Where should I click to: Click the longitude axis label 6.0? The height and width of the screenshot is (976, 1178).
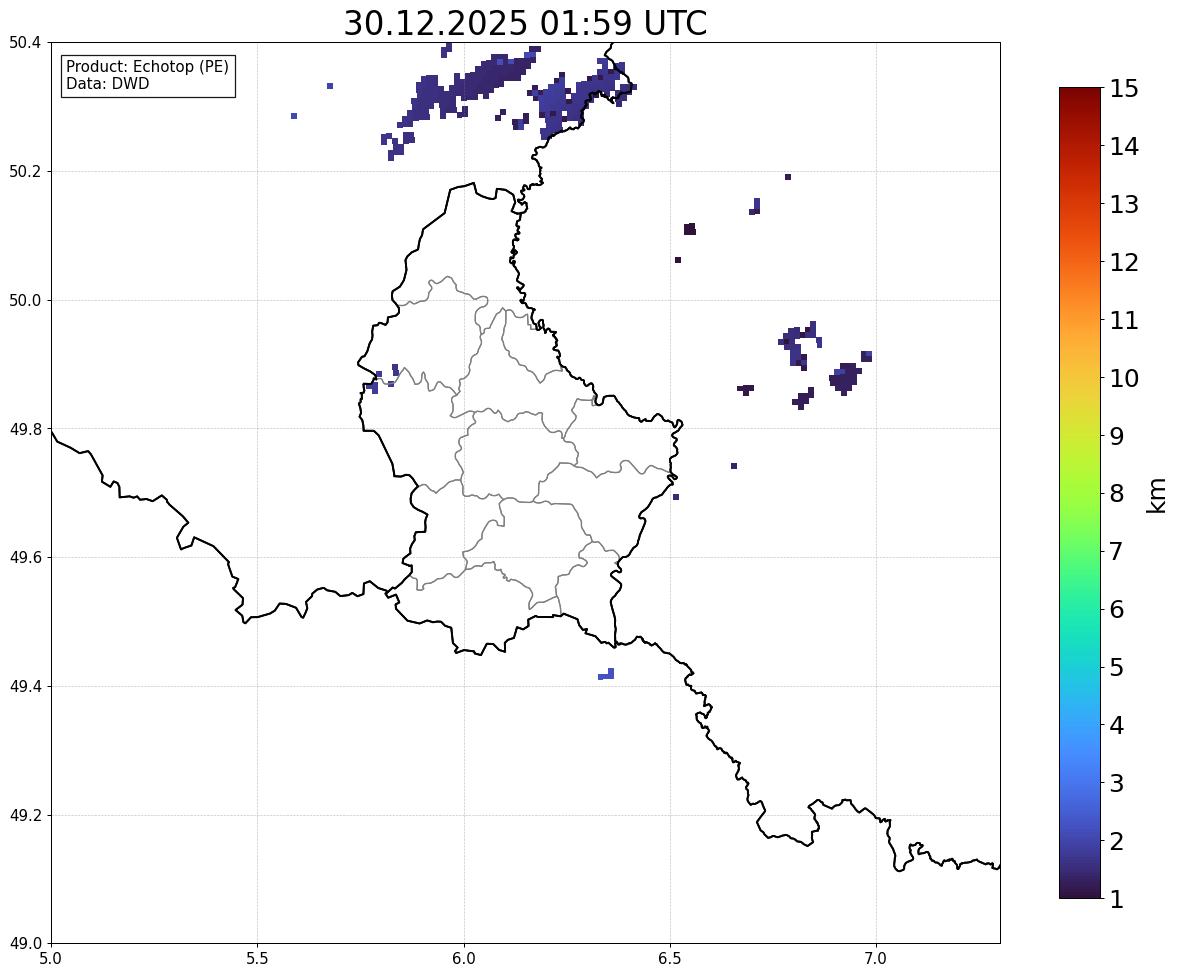click(464, 959)
